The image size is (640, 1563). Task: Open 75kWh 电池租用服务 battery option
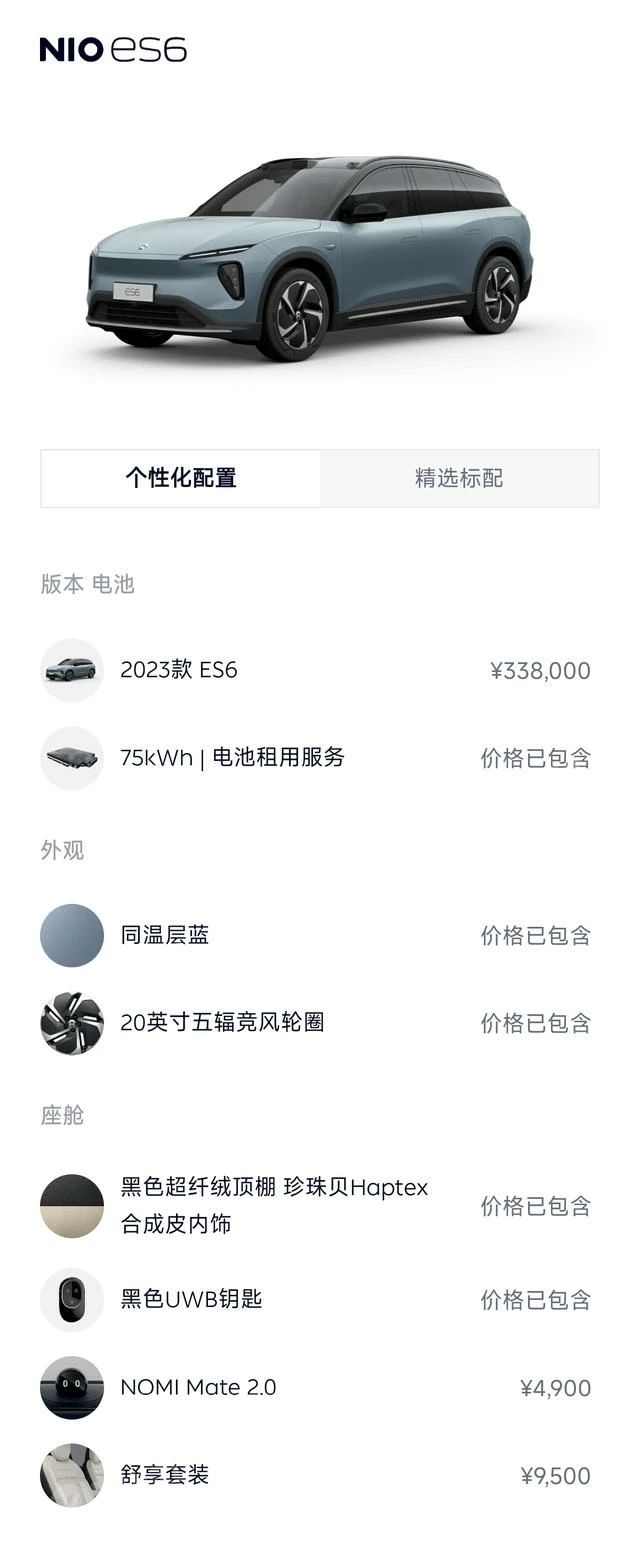[x=232, y=758]
